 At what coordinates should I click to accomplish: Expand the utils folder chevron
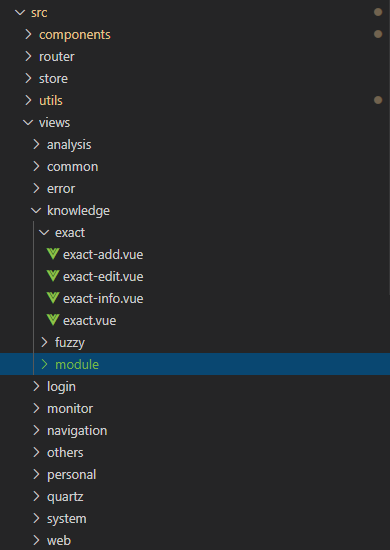click(28, 100)
